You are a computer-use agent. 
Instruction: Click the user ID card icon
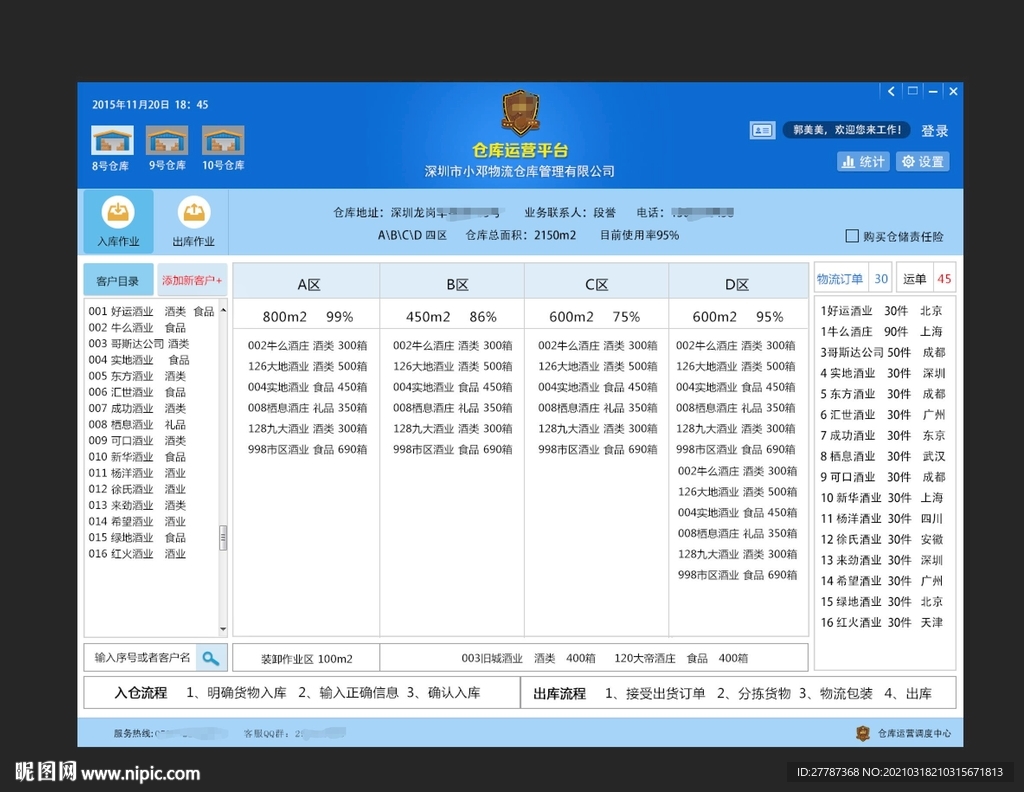[x=762, y=130]
